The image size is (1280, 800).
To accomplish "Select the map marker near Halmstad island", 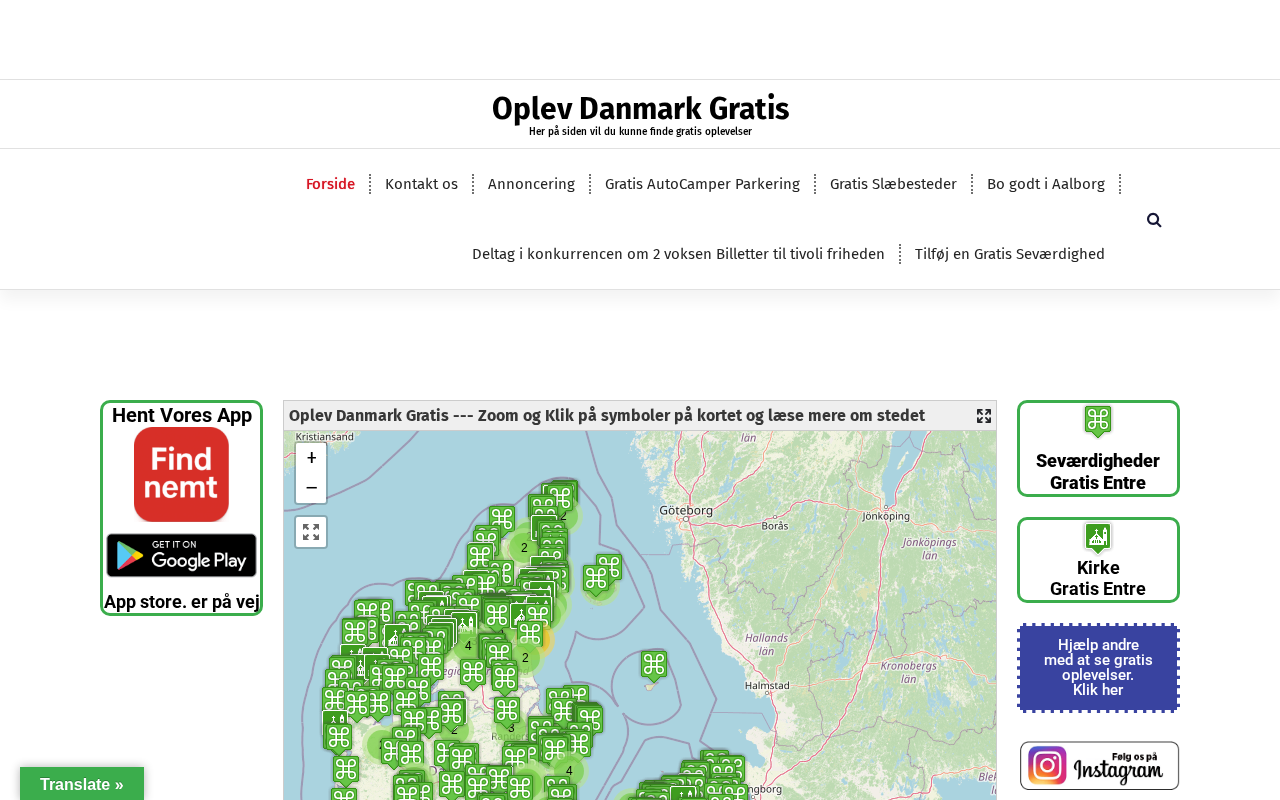I will tap(654, 666).
